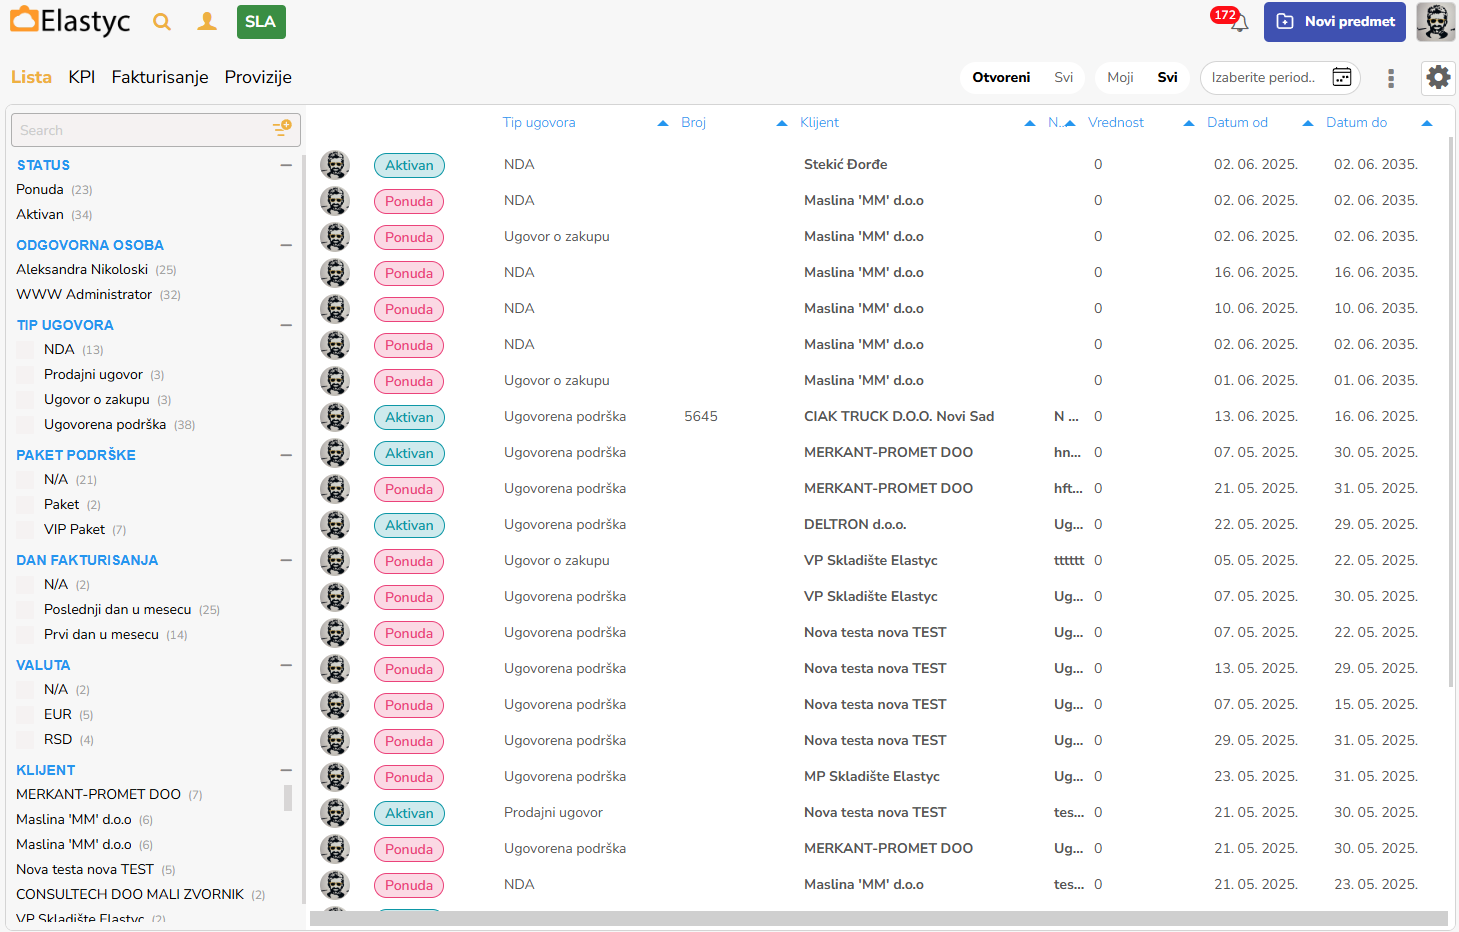The height and width of the screenshot is (932, 1459).
Task: Click the sidebar Search input field
Action: click(x=140, y=130)
